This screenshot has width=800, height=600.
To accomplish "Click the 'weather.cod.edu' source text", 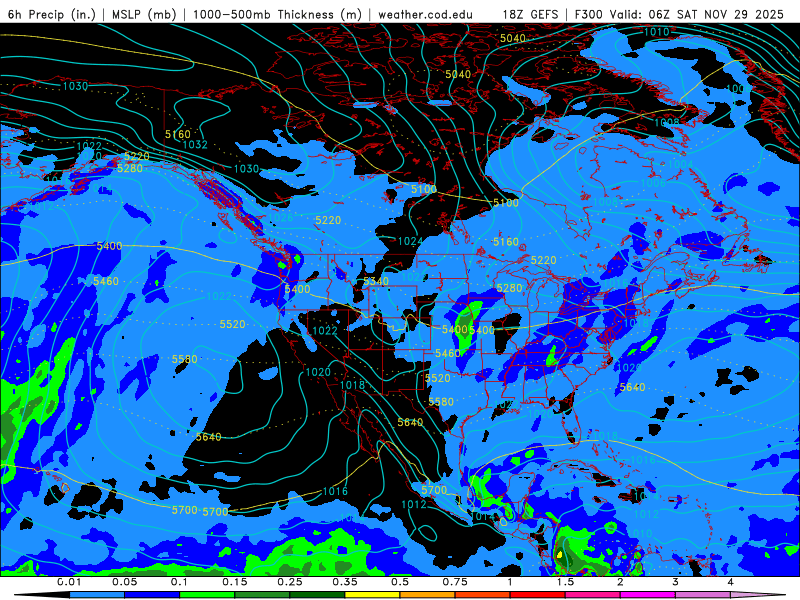I will (425, 14).
